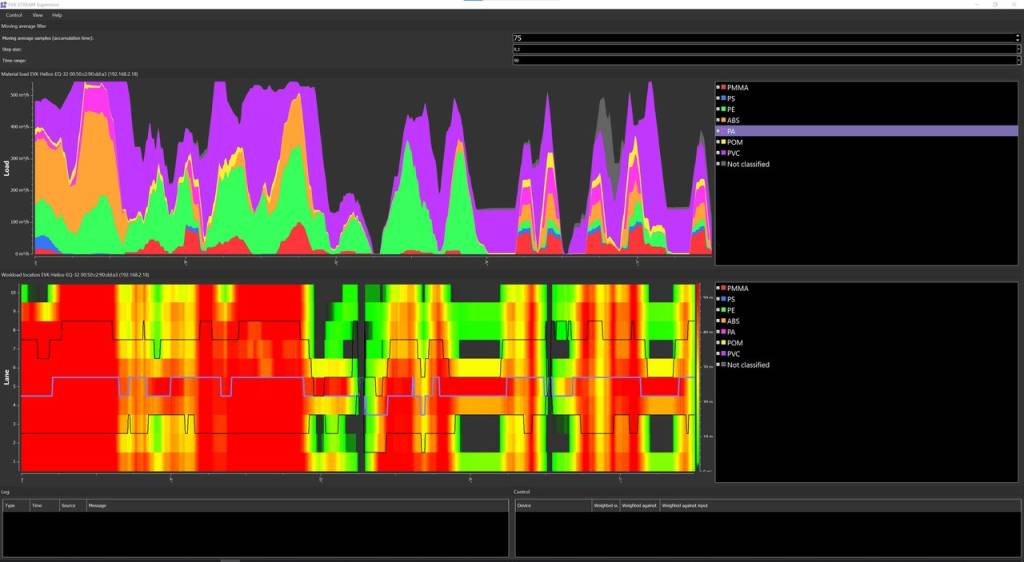Select Not classified in Workload location legend
Screen dimensions: 1024x562
pyautogui.click(x=748, y=365)
